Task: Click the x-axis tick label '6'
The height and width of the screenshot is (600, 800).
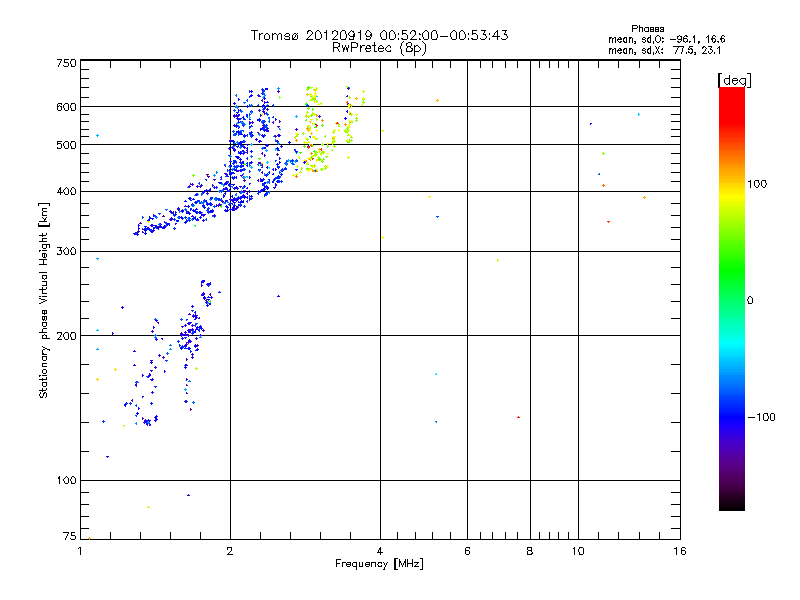Action: pos(467,551)
